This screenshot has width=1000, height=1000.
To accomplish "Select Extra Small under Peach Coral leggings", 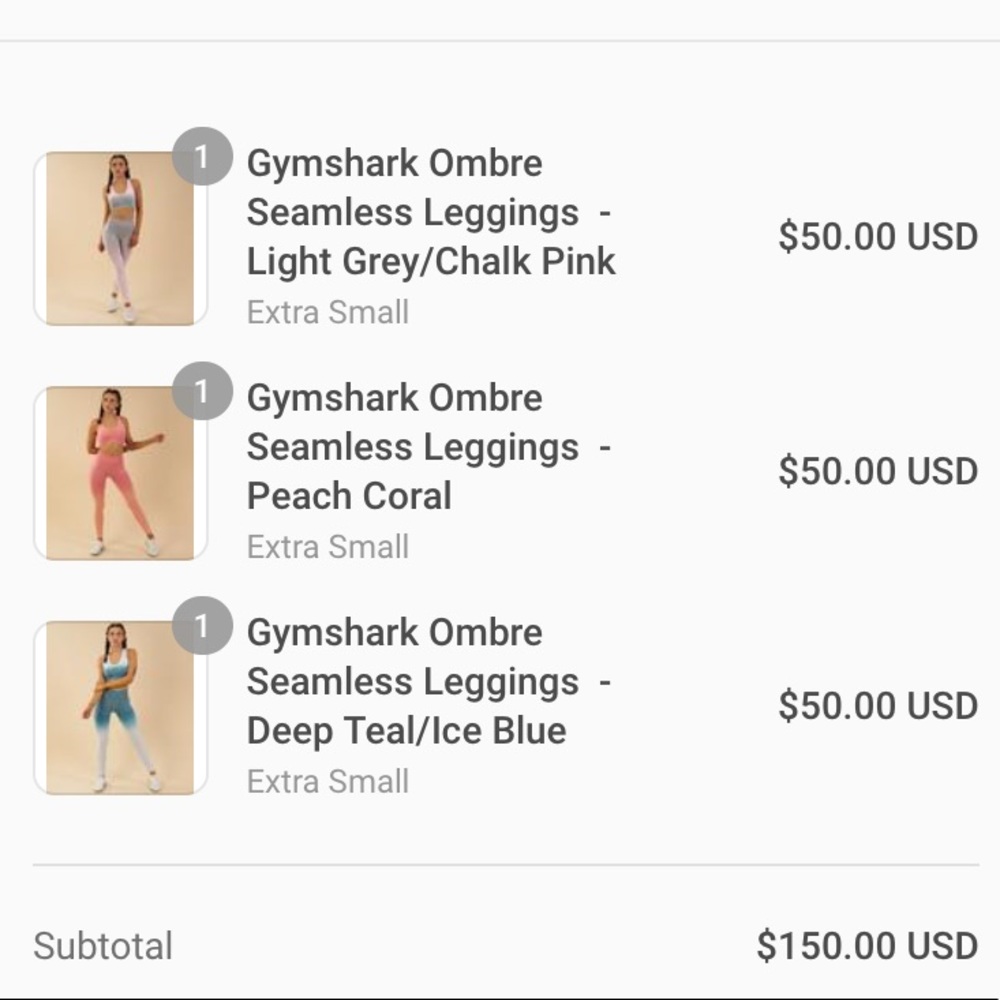I will tap(327, 546).
